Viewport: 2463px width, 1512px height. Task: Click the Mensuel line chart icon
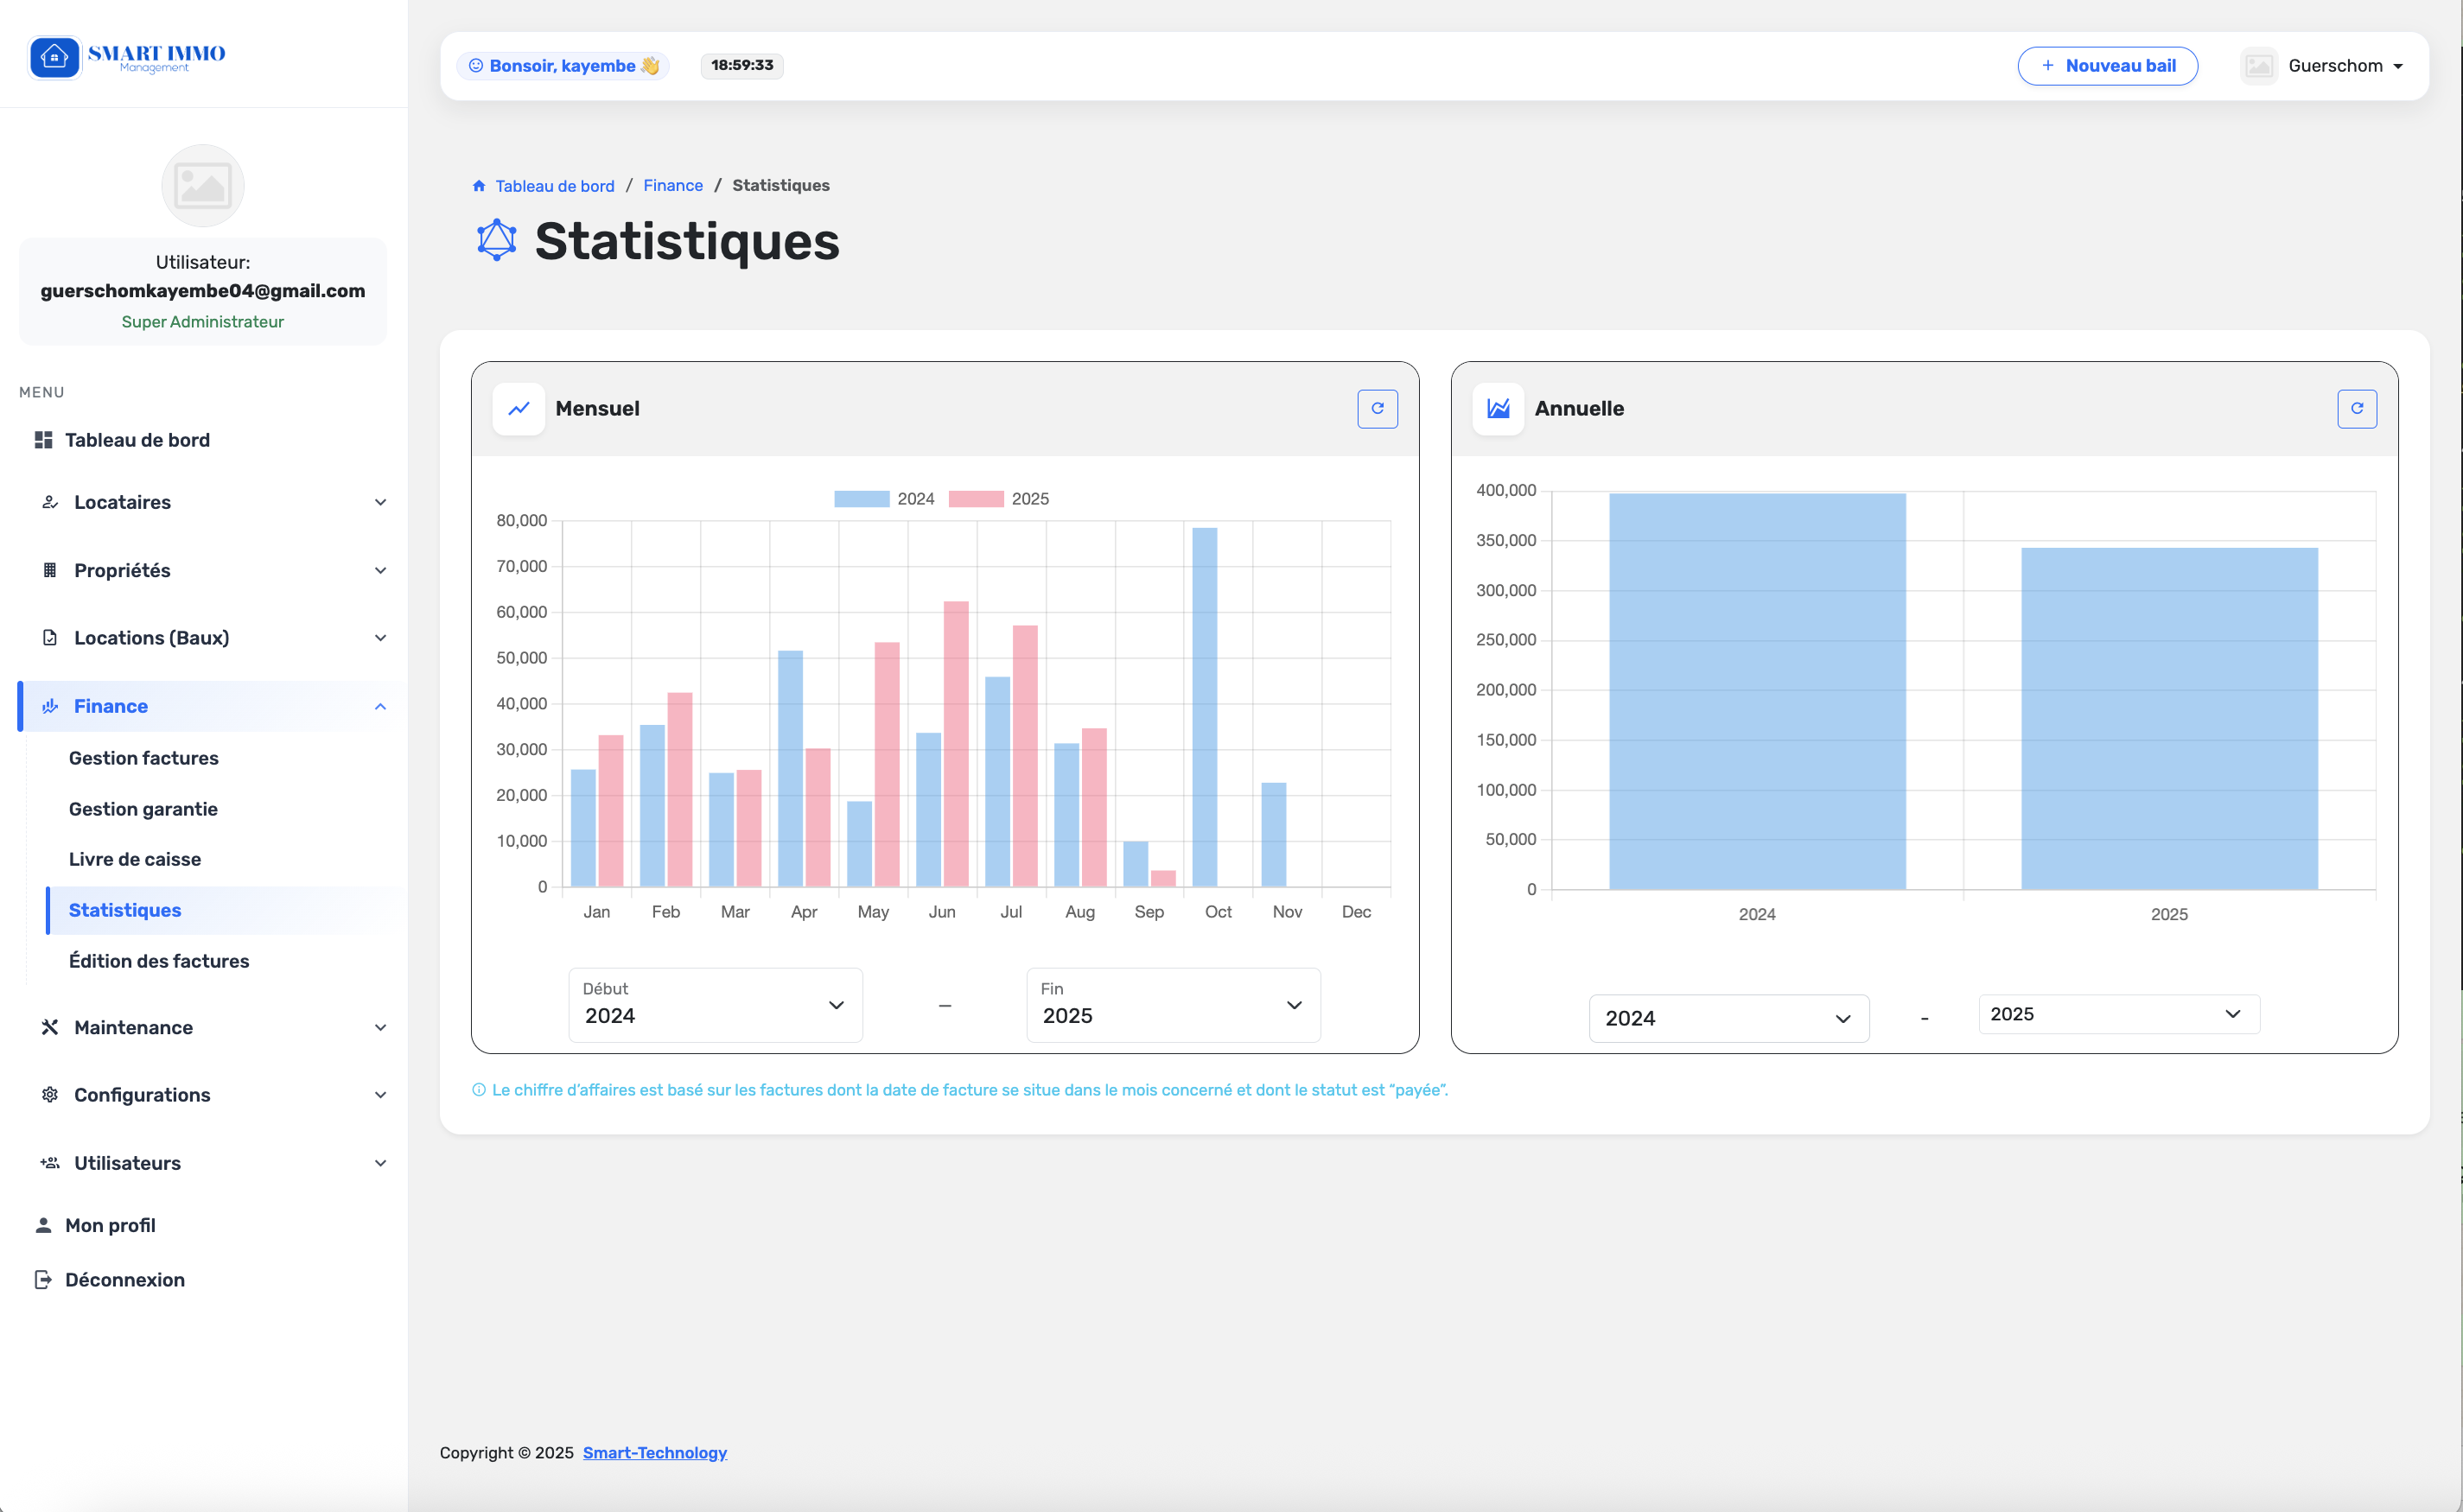519,408
